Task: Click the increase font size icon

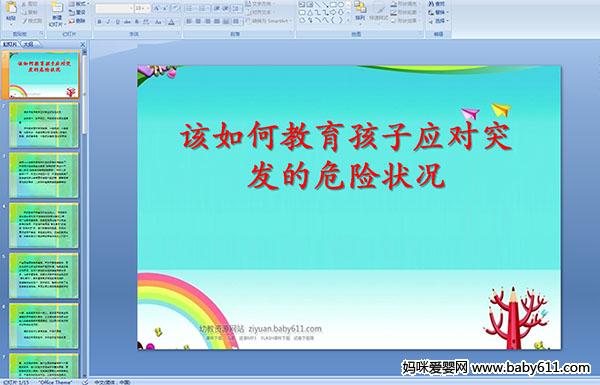Action: [x=157, y=8]
